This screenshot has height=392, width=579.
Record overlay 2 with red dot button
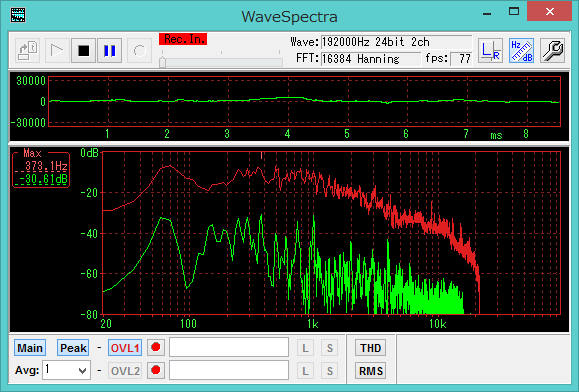point(156,370)
